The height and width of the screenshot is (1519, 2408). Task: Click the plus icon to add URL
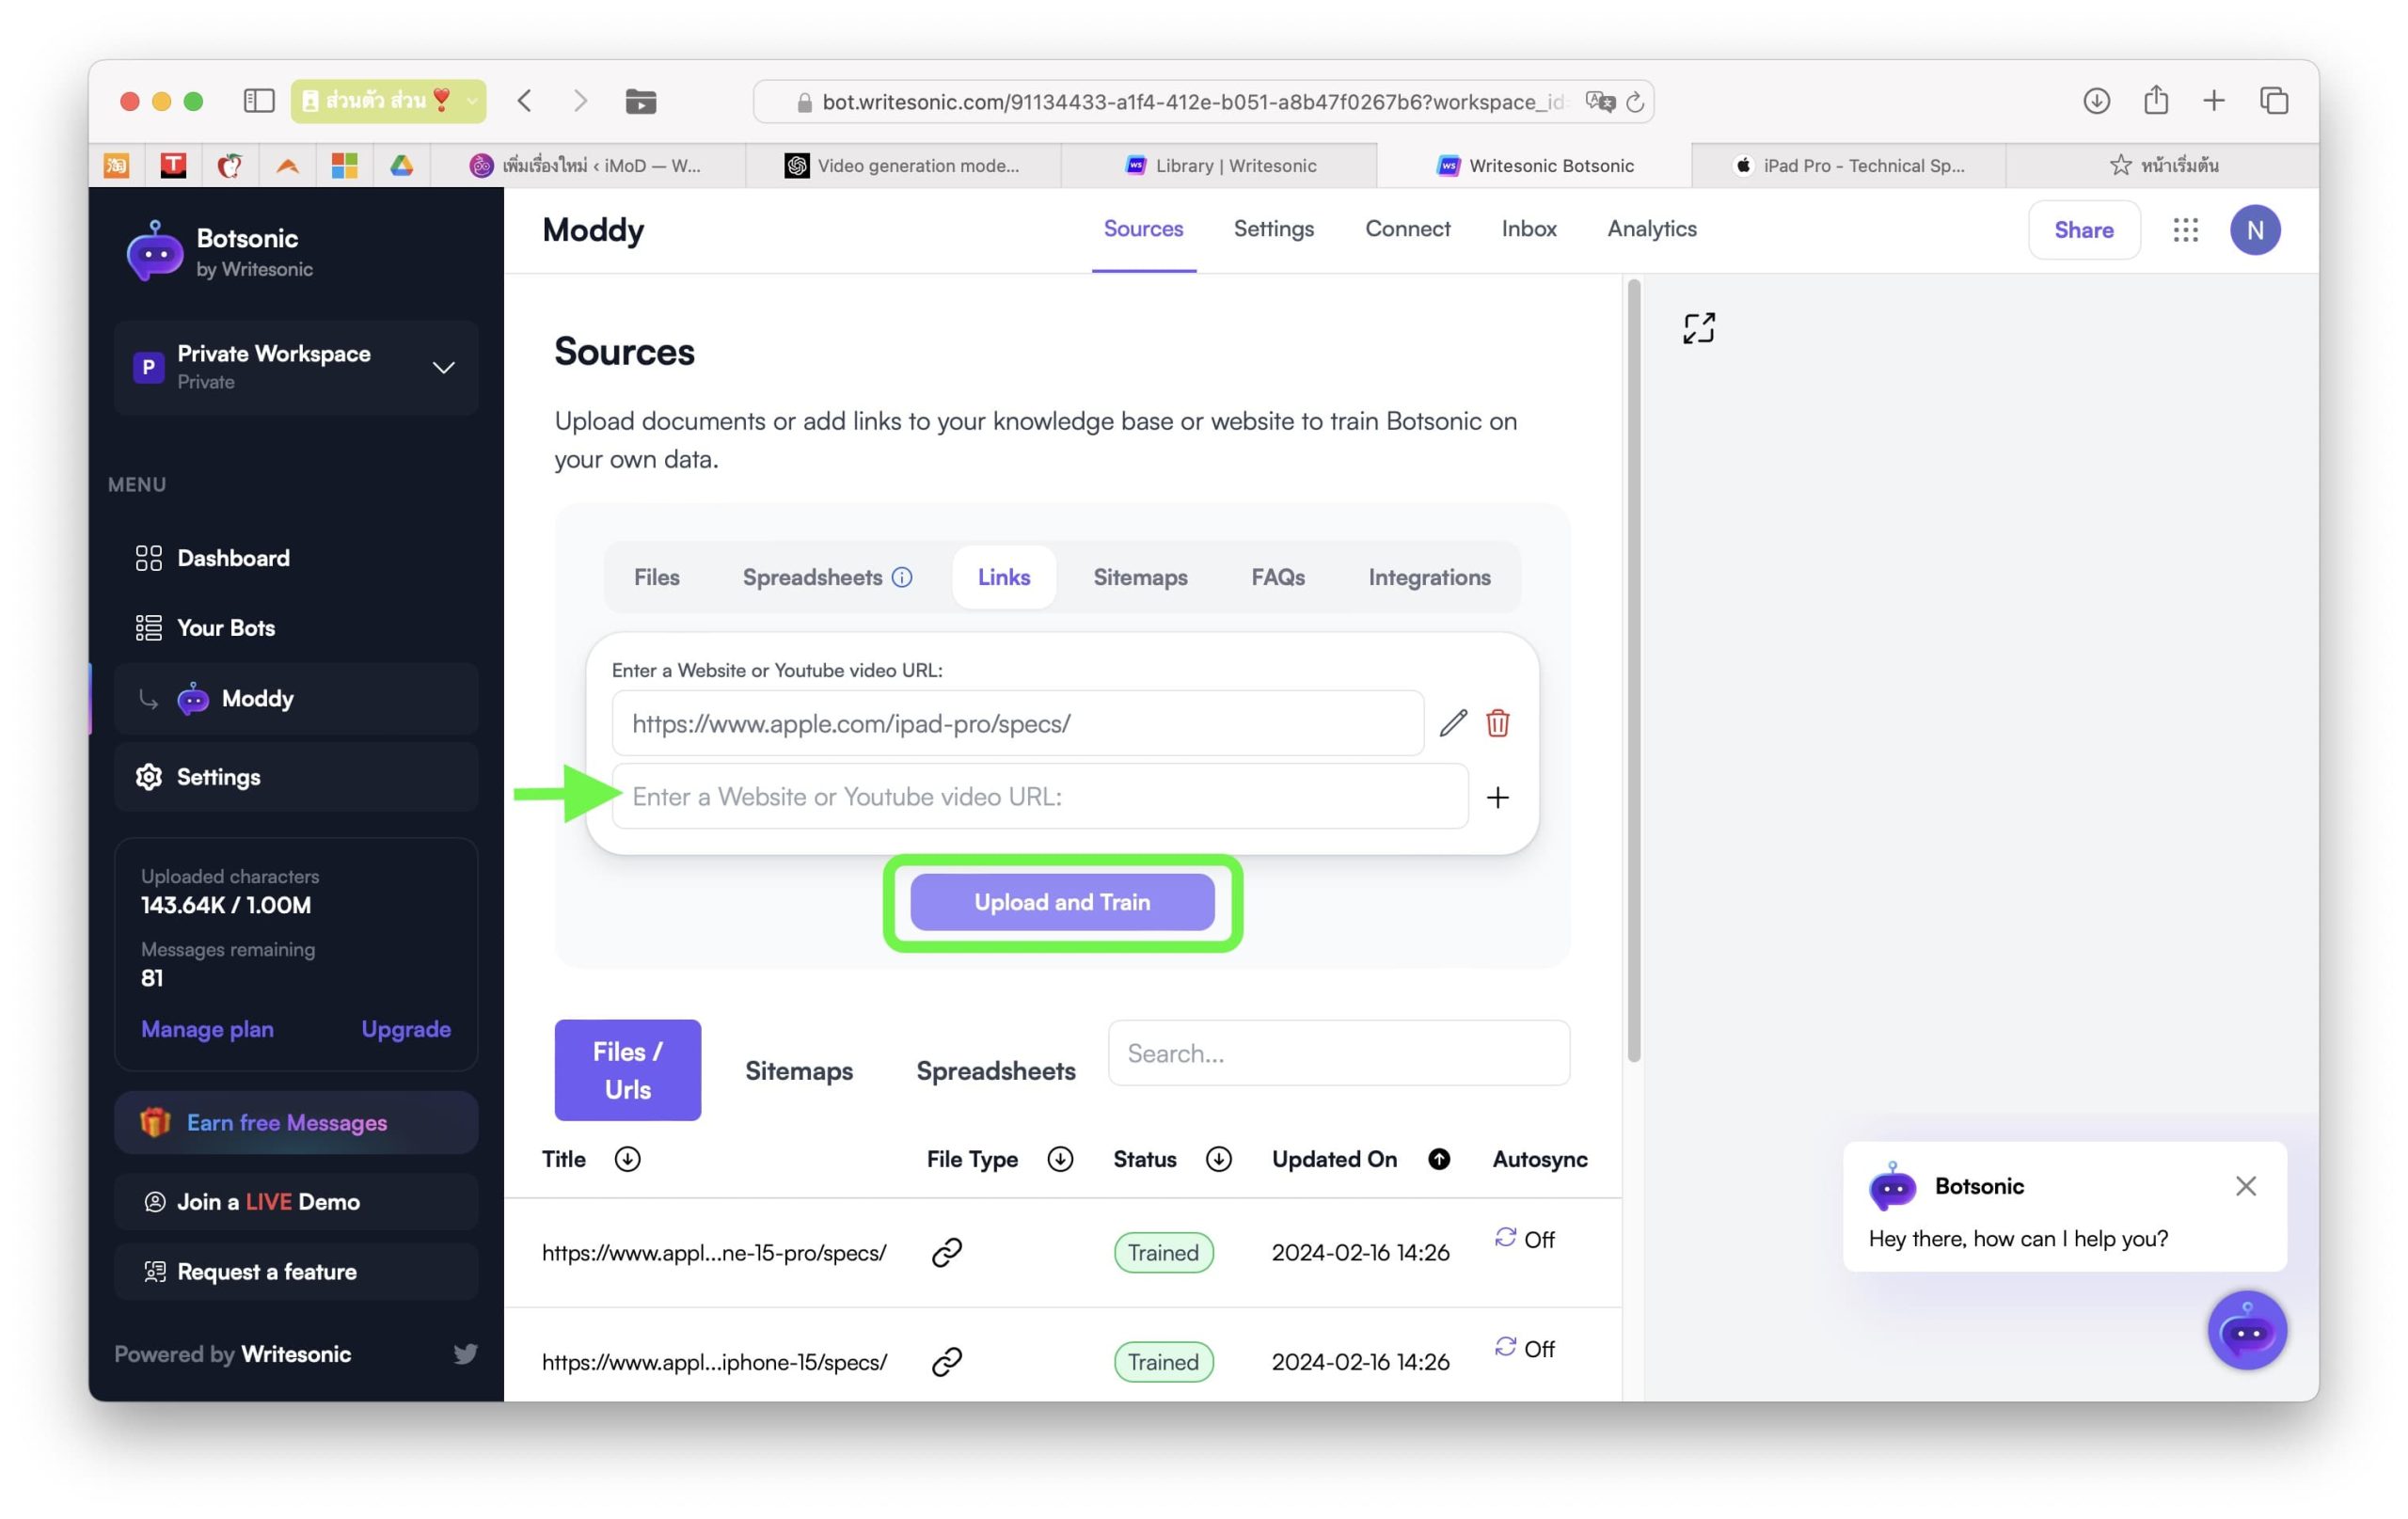1497,797
